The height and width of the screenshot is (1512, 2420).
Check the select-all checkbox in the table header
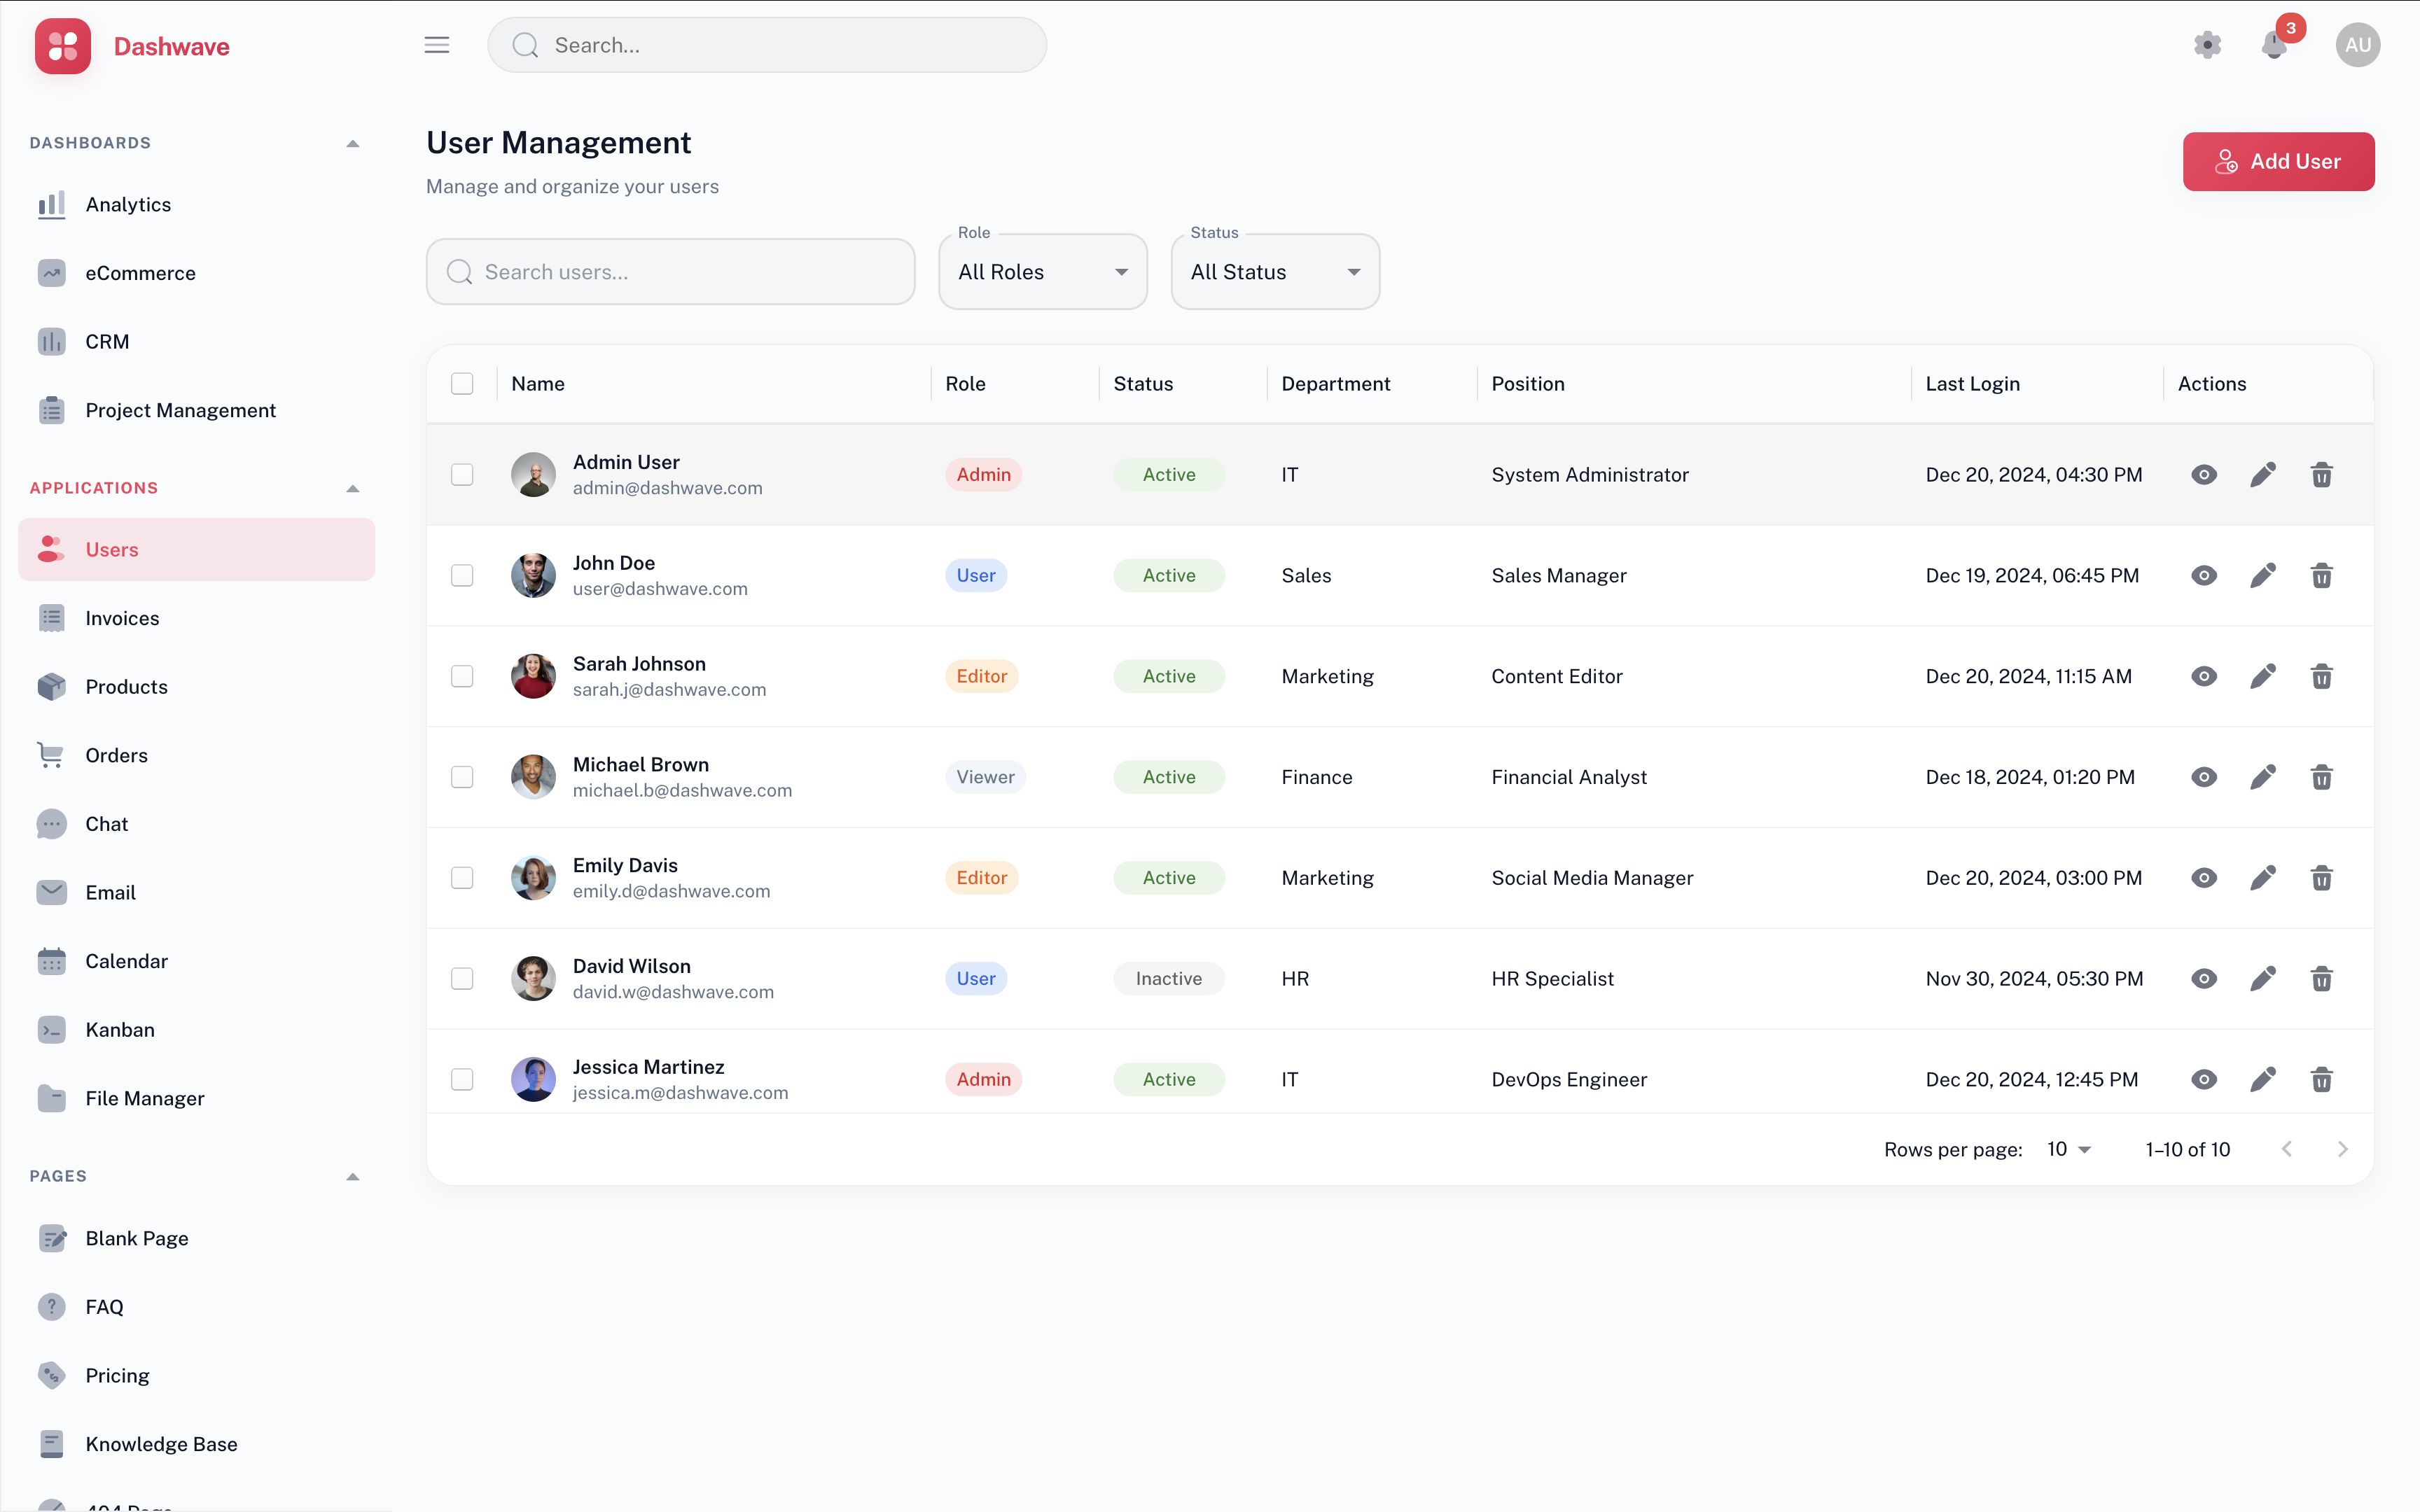click(x=462, y=384)
